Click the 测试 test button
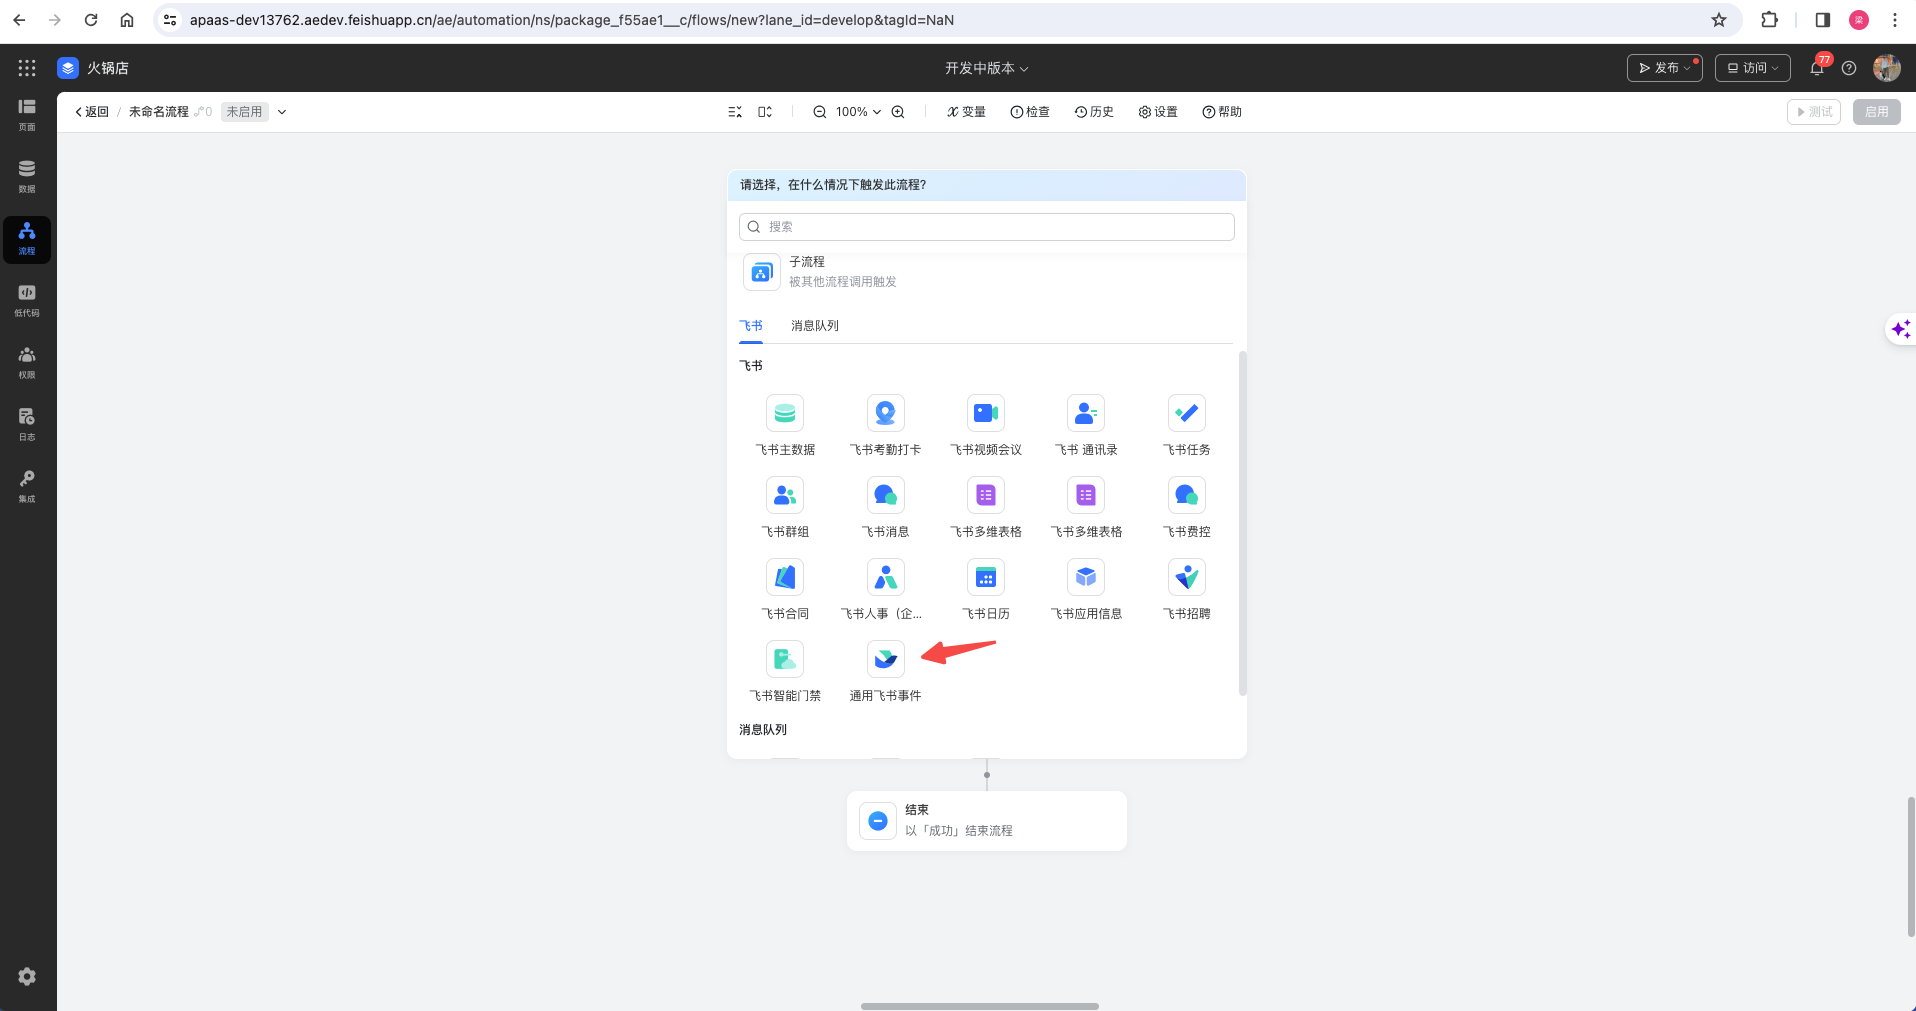The height and width of the screenshot is (1011, 1916). click(1813, 112)
